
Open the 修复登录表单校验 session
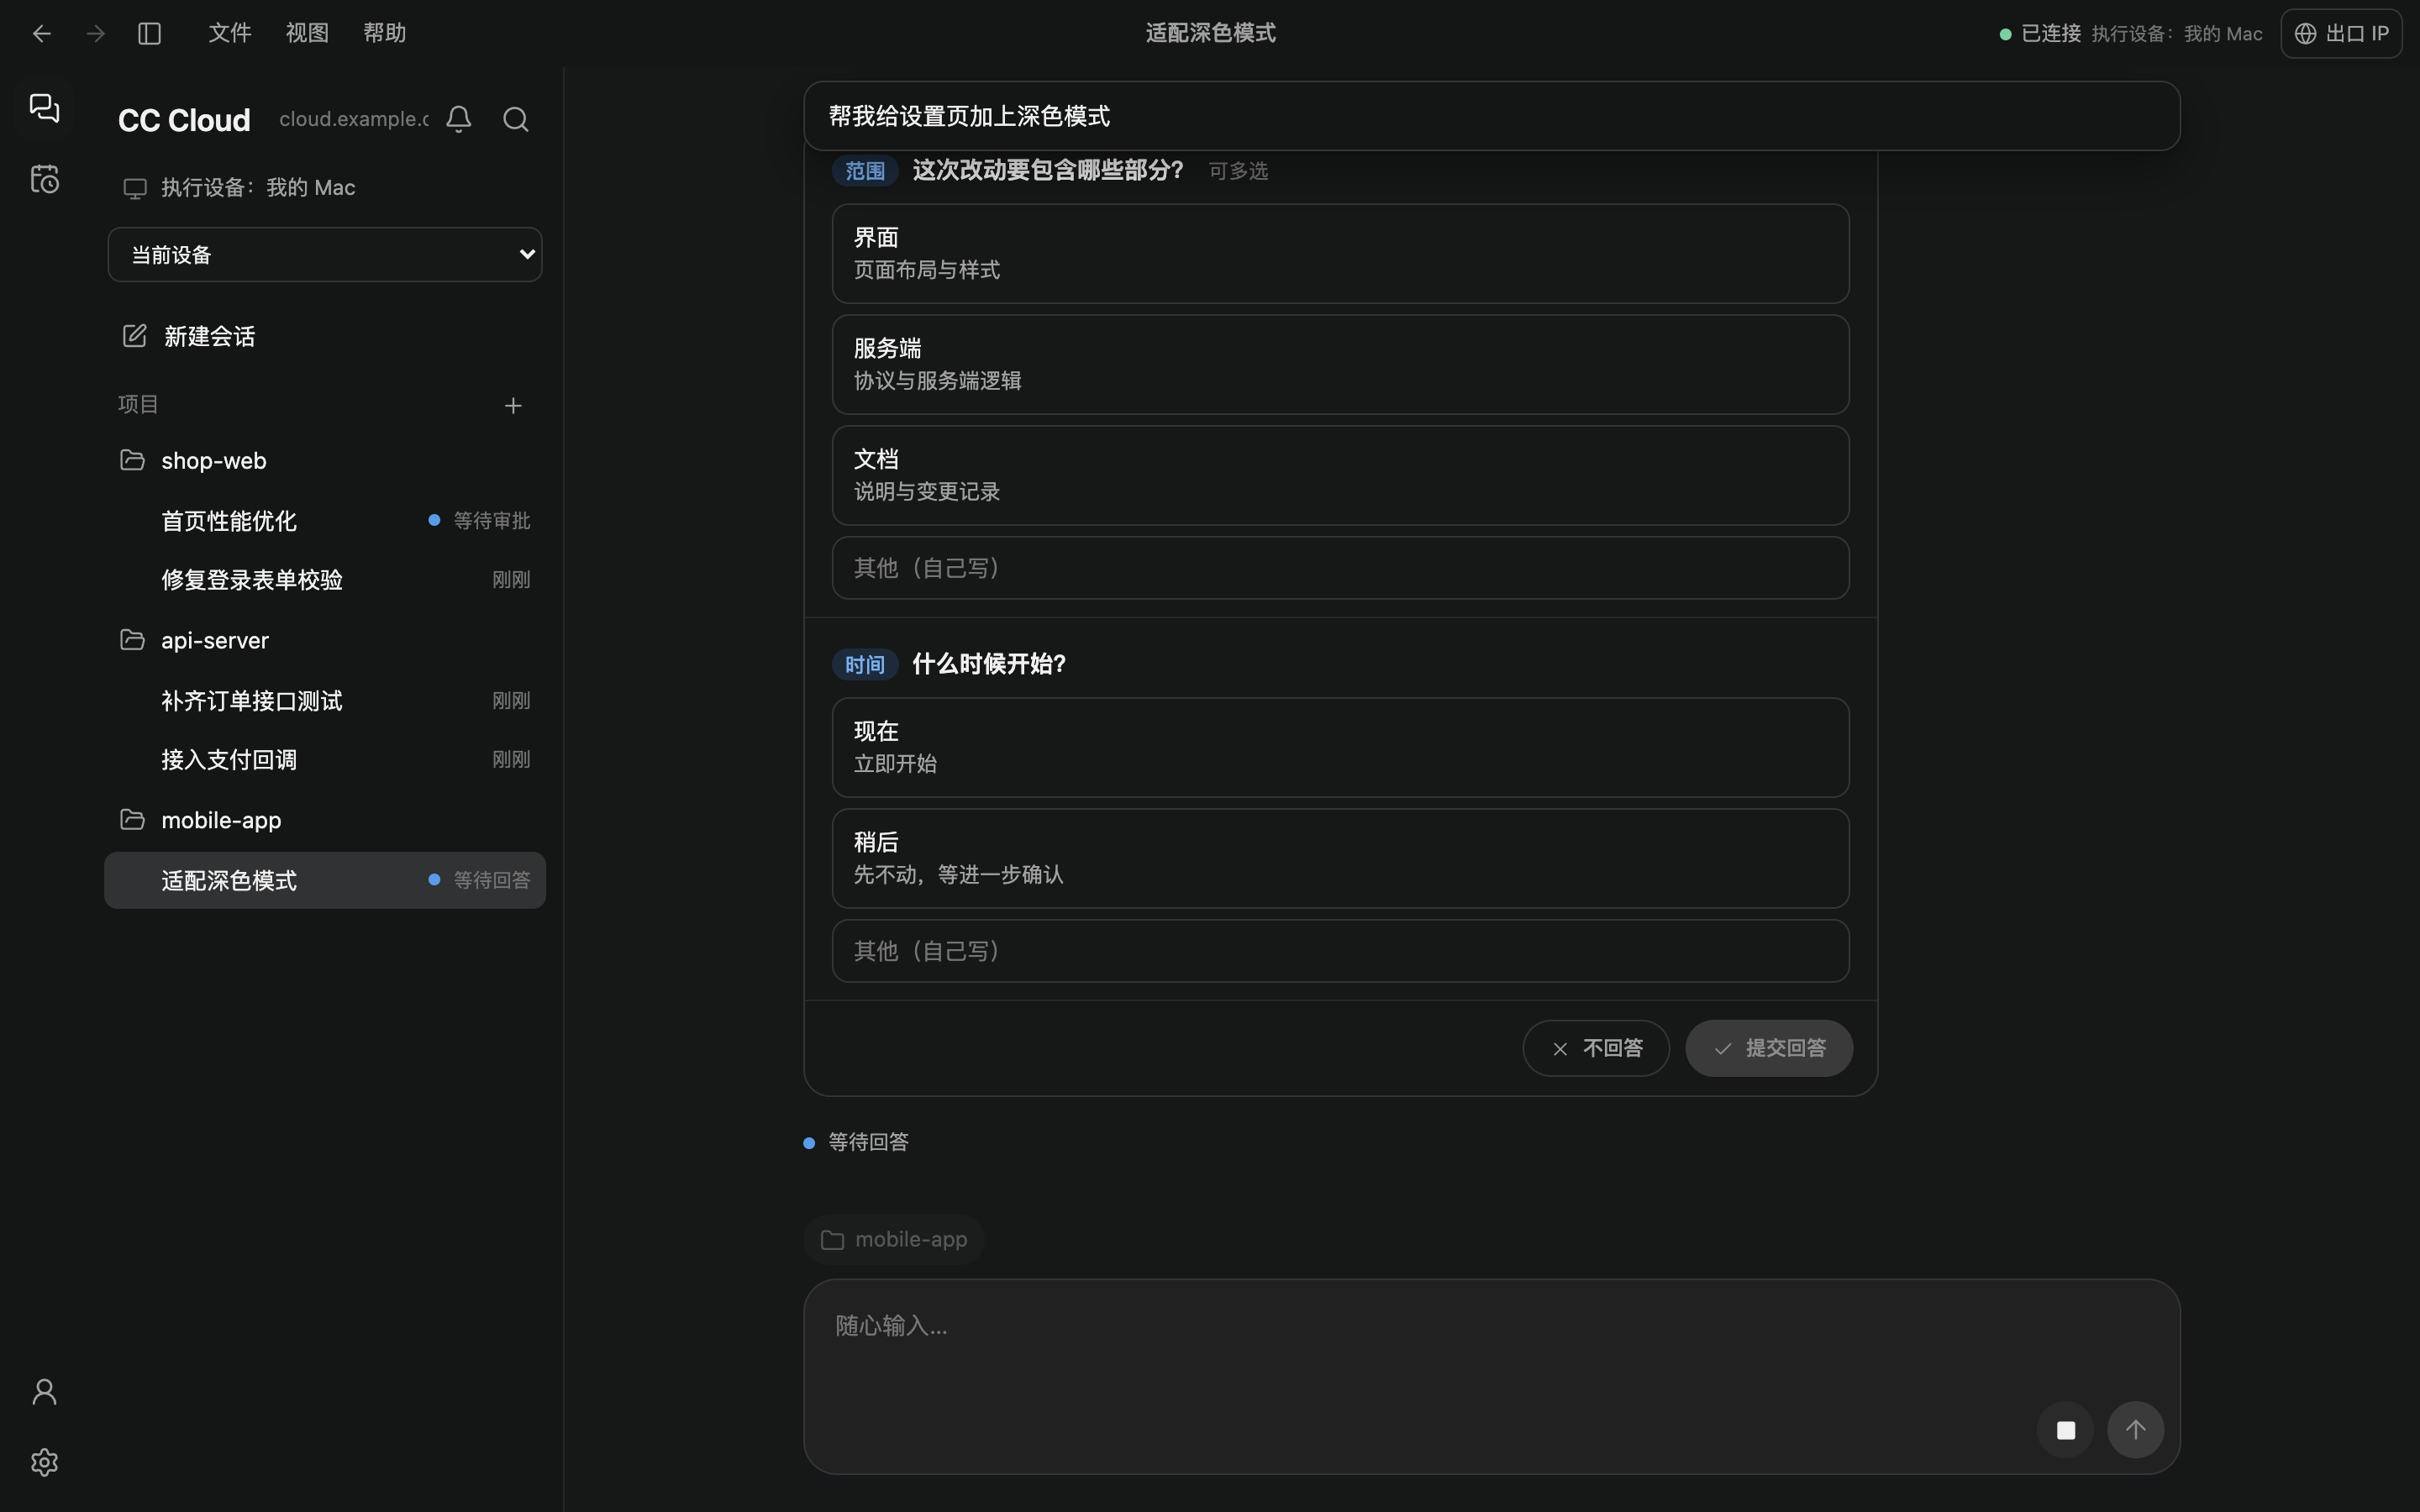[x=325, y=580]
